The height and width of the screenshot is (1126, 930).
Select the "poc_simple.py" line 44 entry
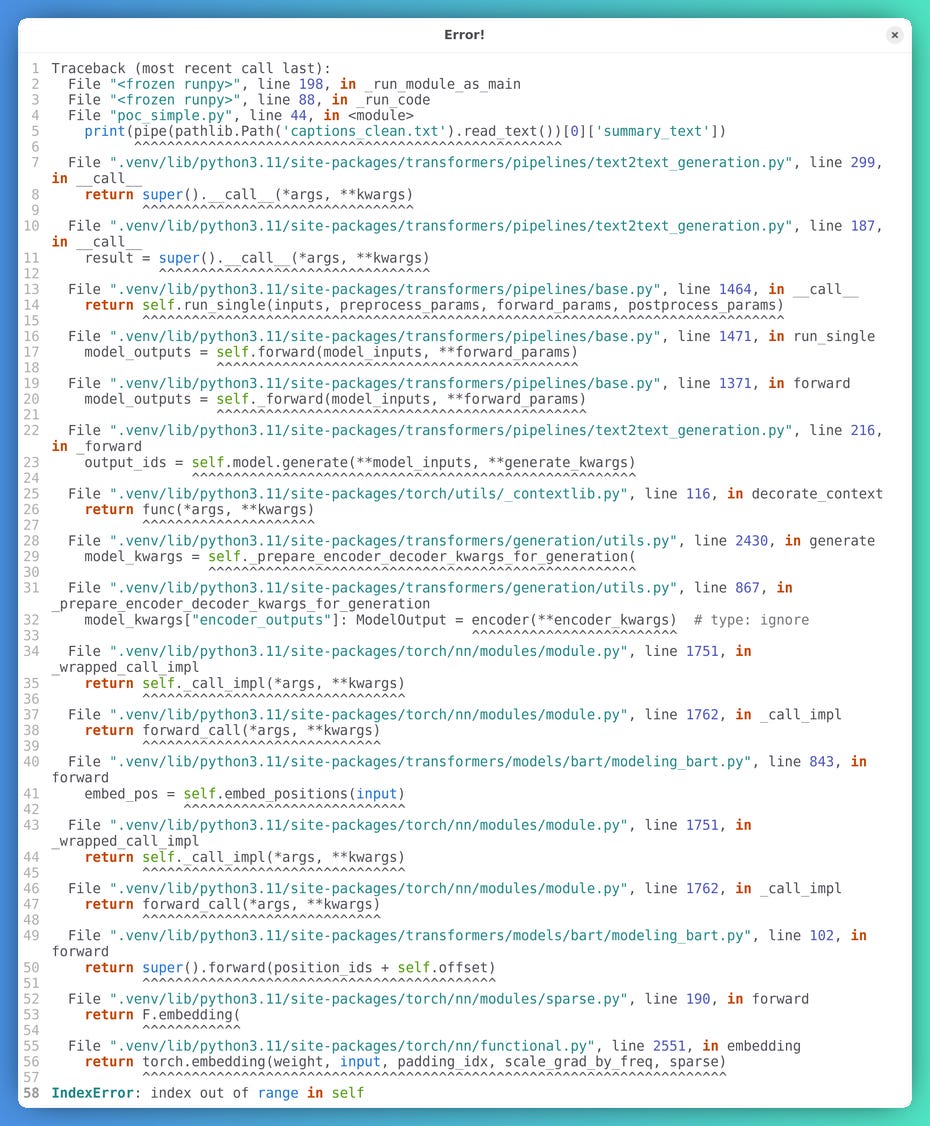click(x=241, y=116)
